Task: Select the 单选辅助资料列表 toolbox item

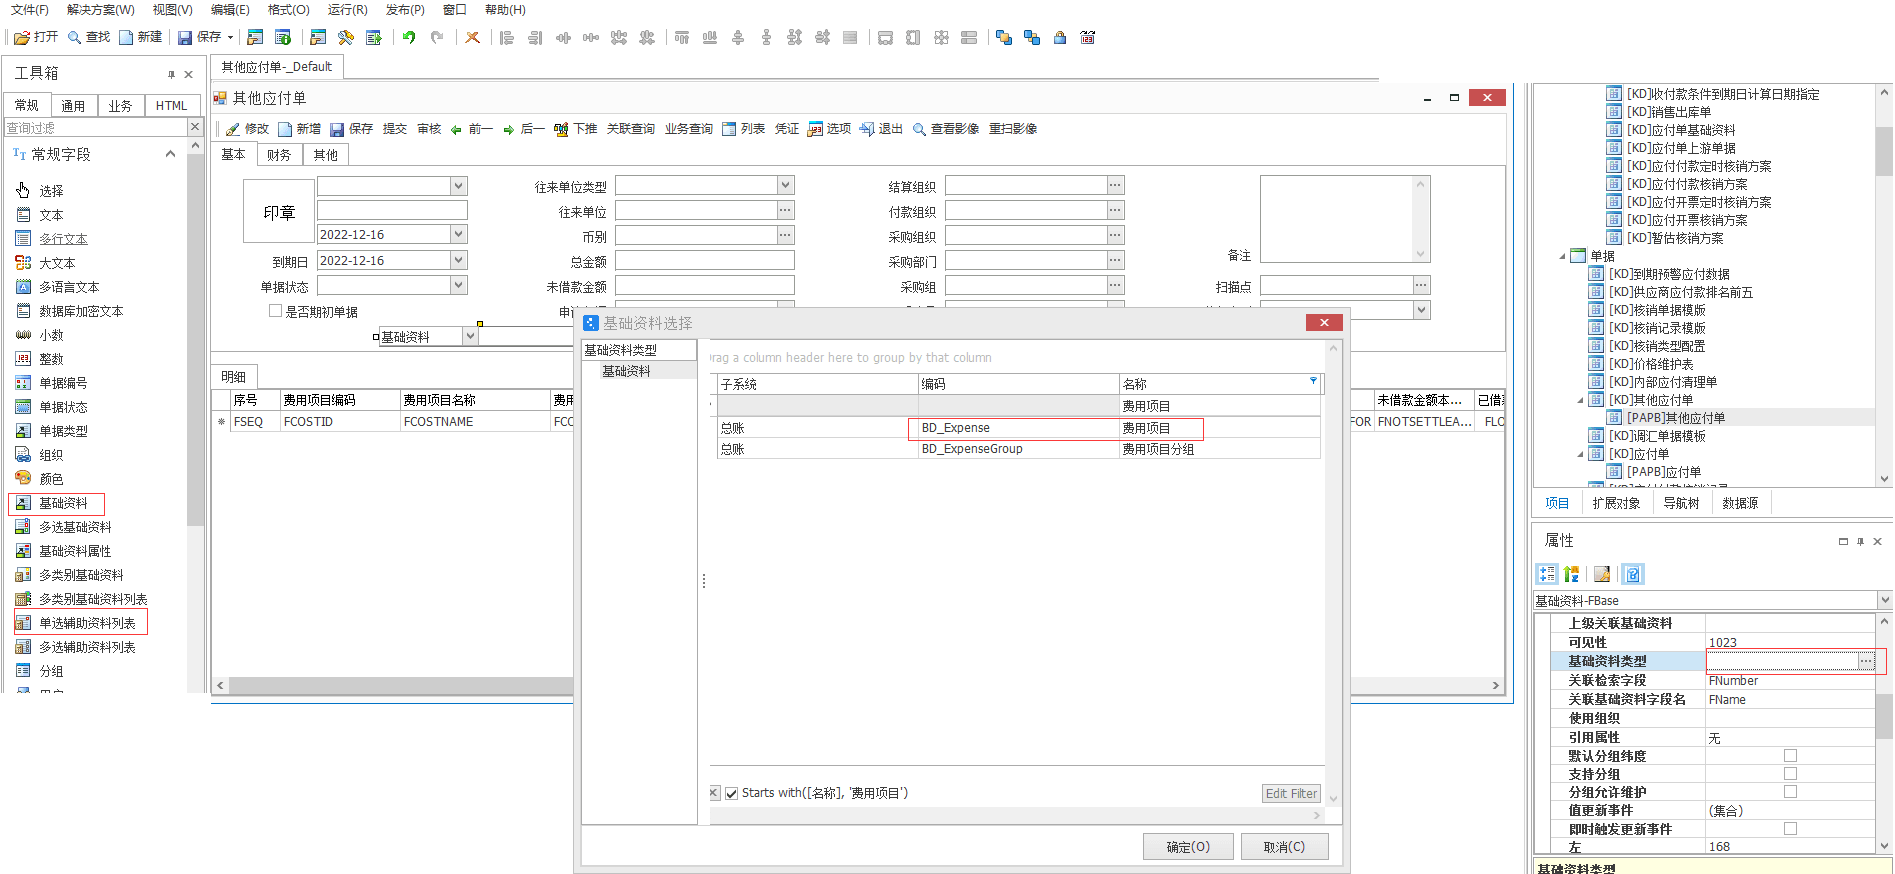Action: pos(86,623)
